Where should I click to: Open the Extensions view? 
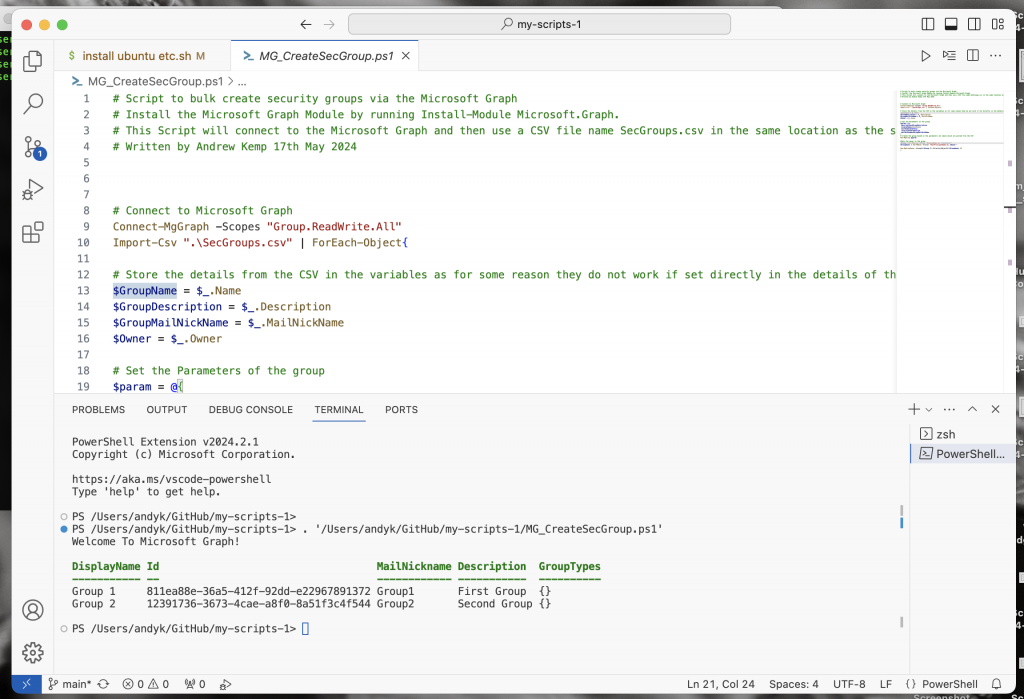33,232
